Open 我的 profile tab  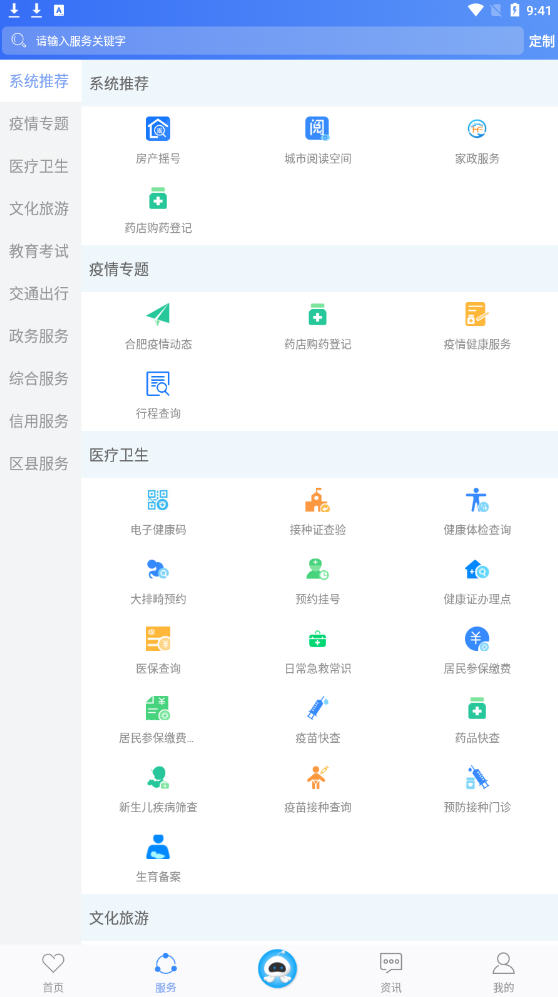503,972
